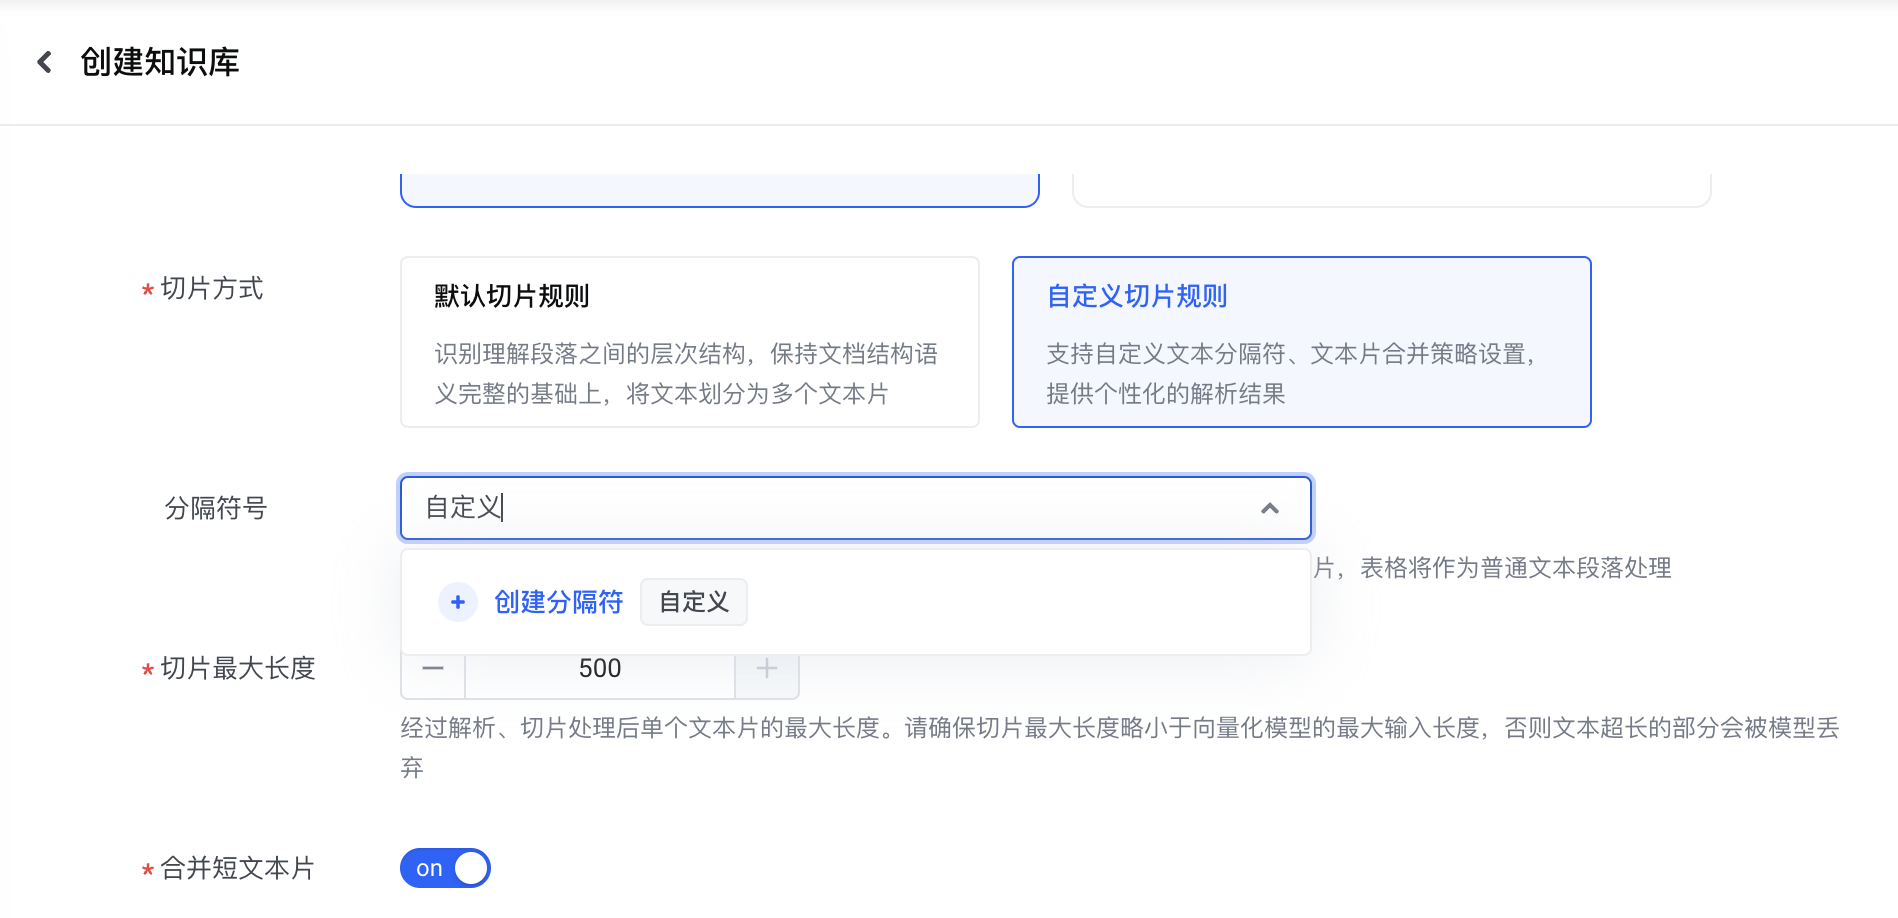1898x918 pixels.
Task: Click the plus icon beside 创建分隔符
Action: point(458,602)
